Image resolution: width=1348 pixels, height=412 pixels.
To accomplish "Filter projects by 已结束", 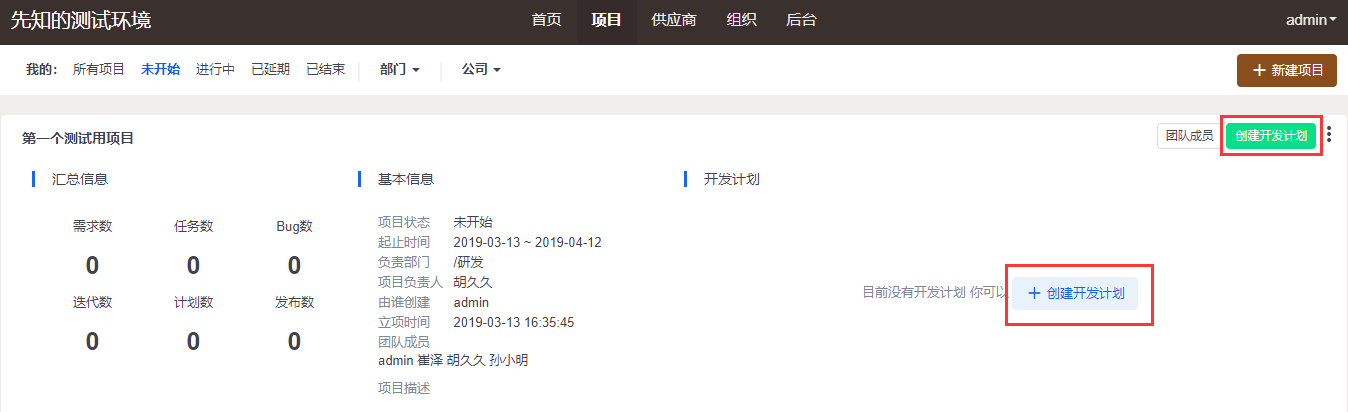I will pos(325,70).
